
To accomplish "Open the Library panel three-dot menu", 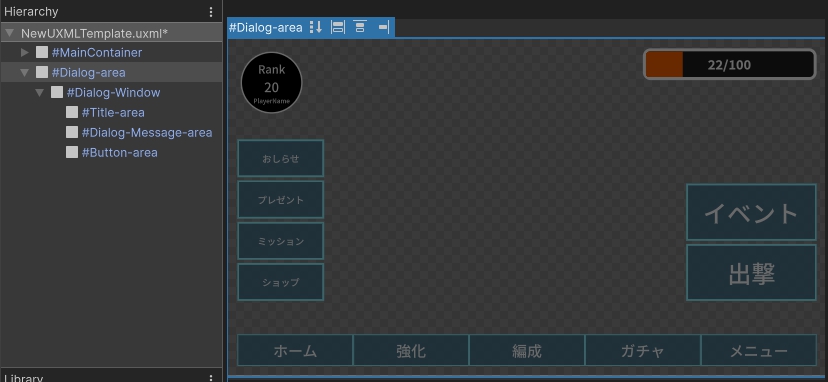I will pos(211,378).
